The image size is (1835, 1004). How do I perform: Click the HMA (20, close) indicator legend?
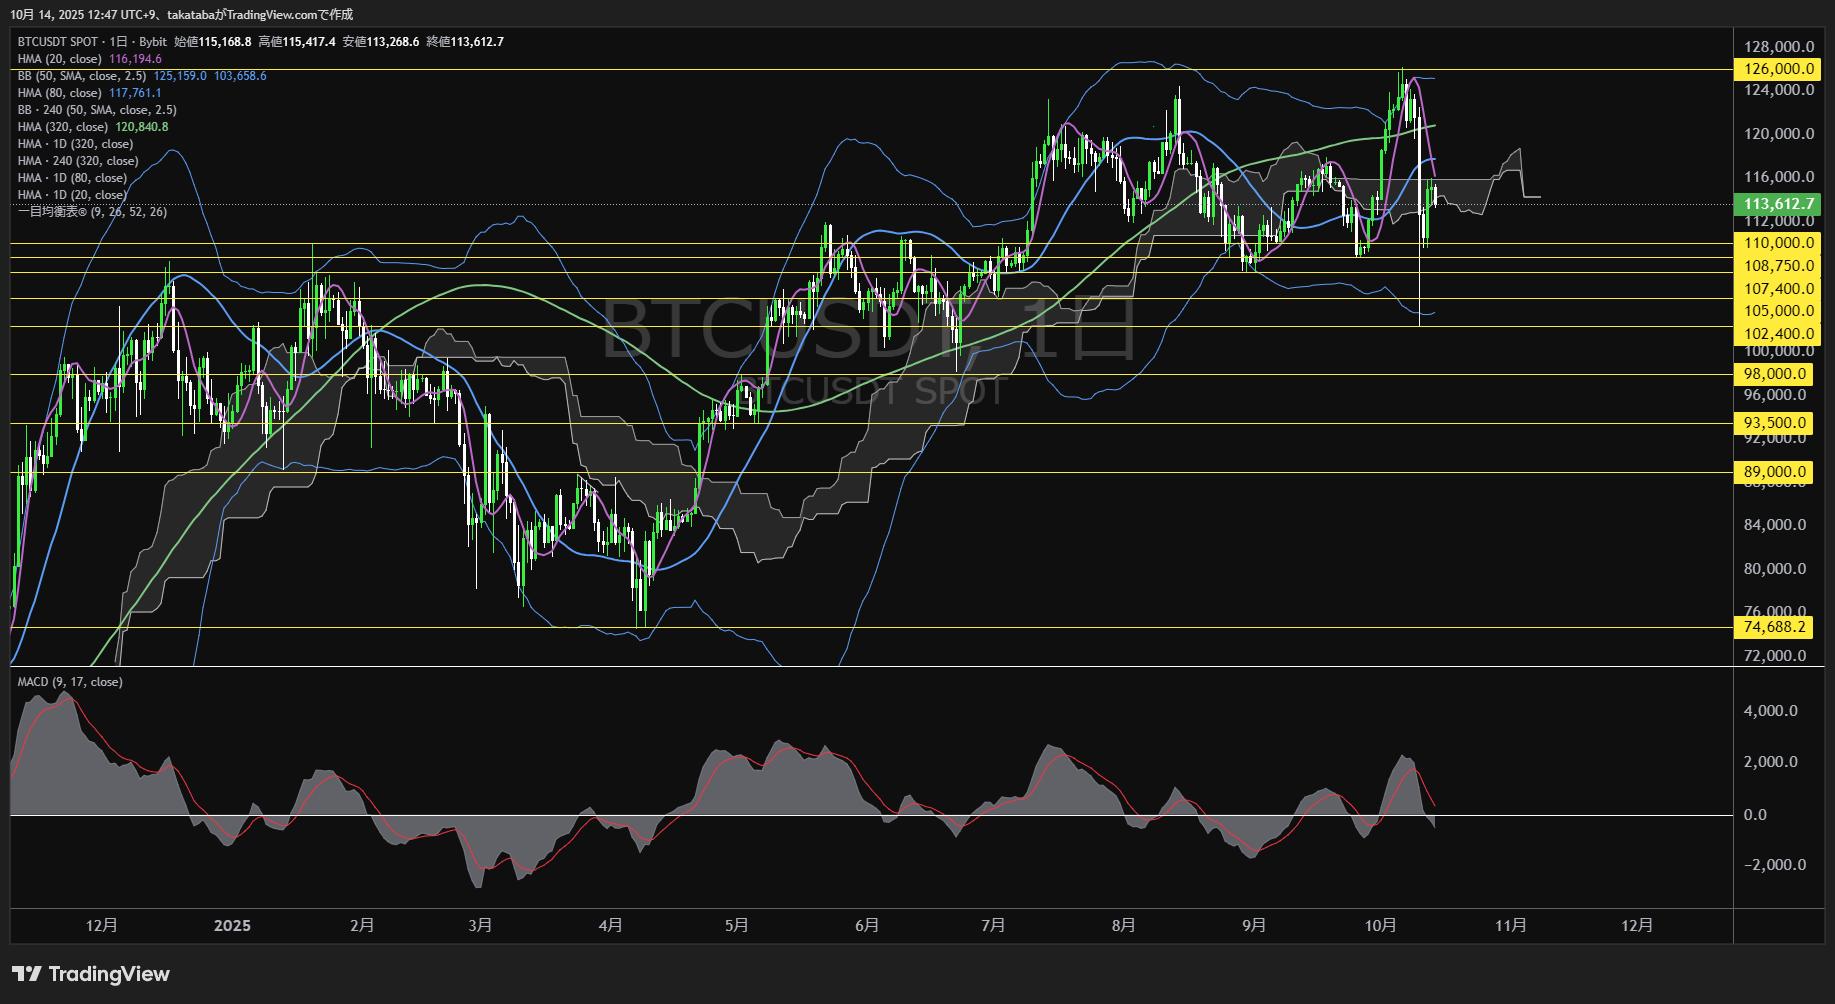point(60,59)
